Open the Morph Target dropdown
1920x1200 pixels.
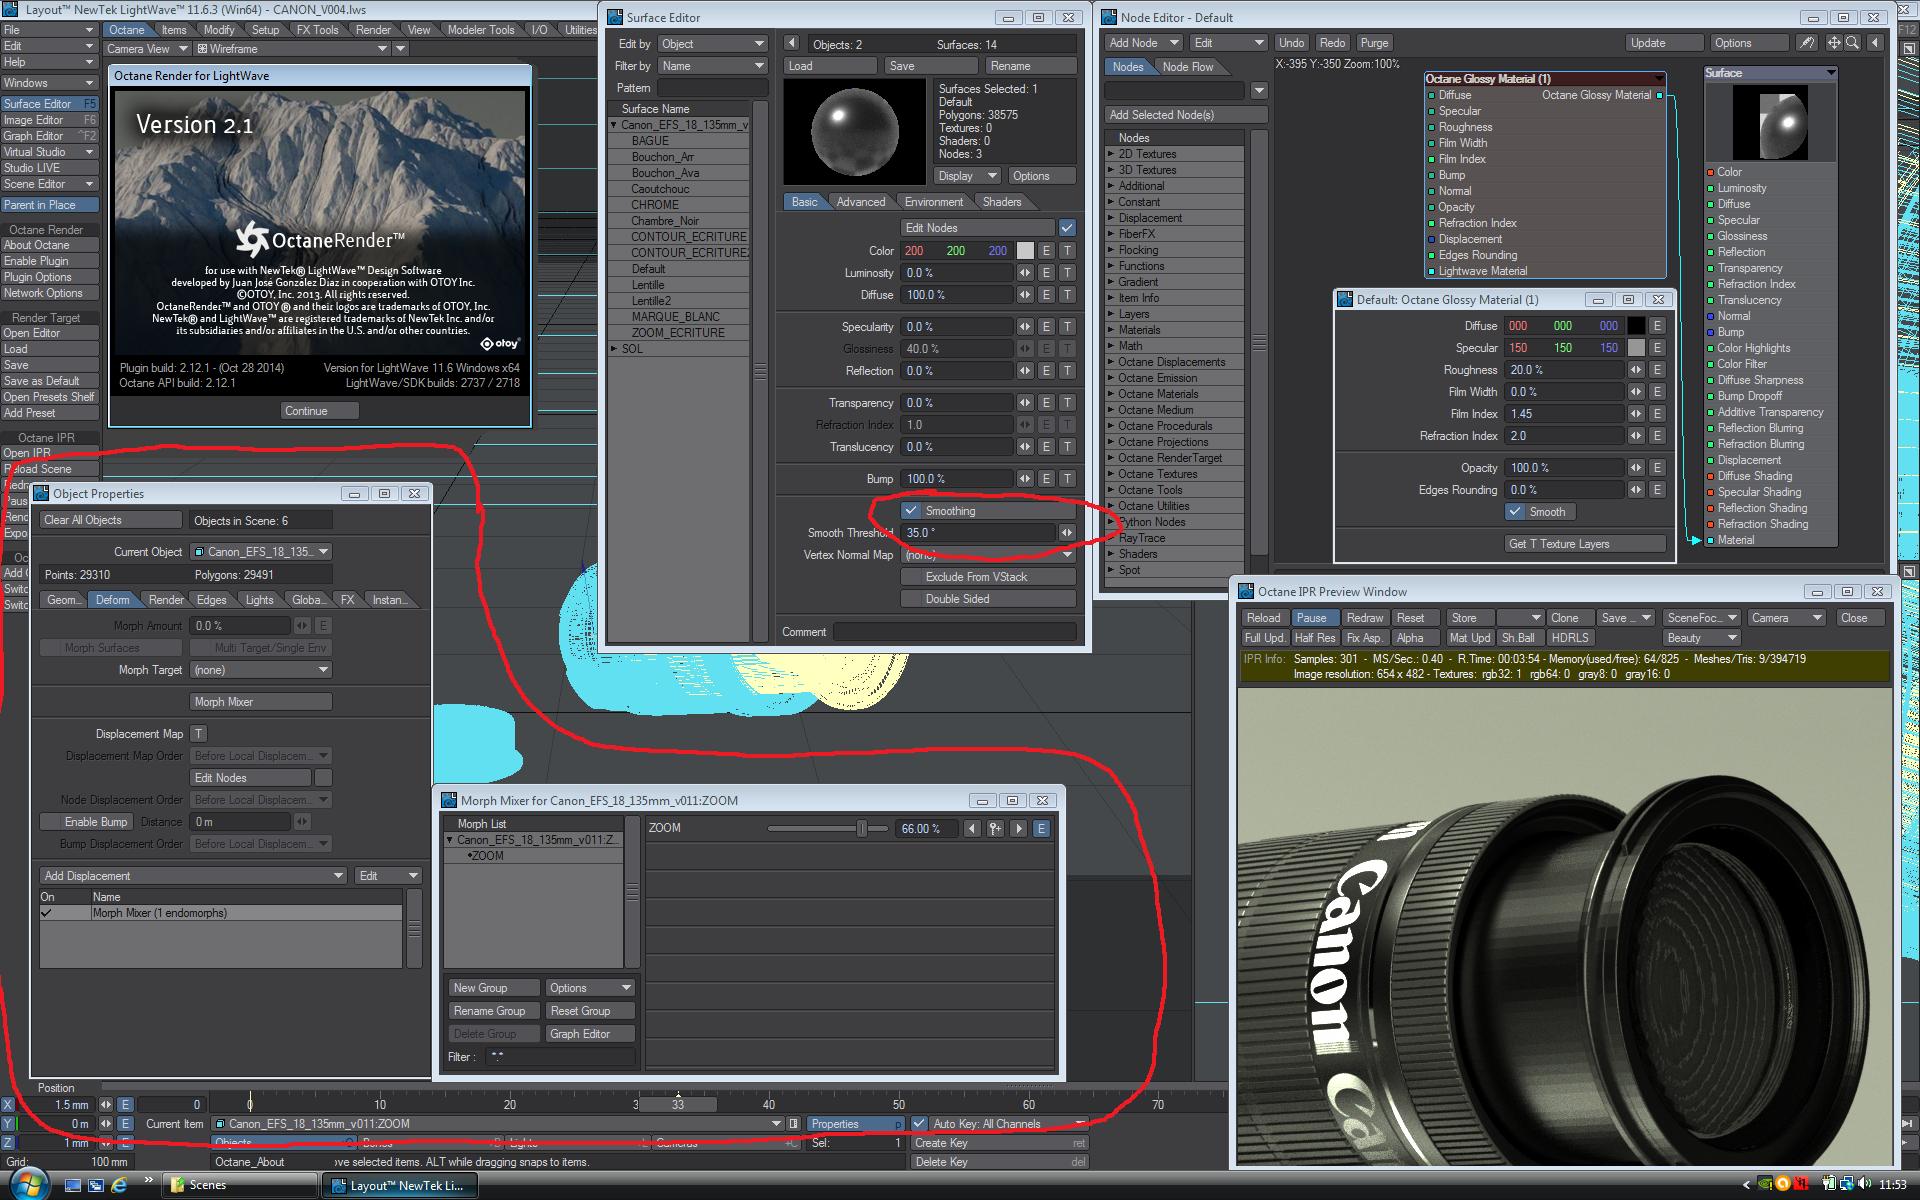click(260, 670)
